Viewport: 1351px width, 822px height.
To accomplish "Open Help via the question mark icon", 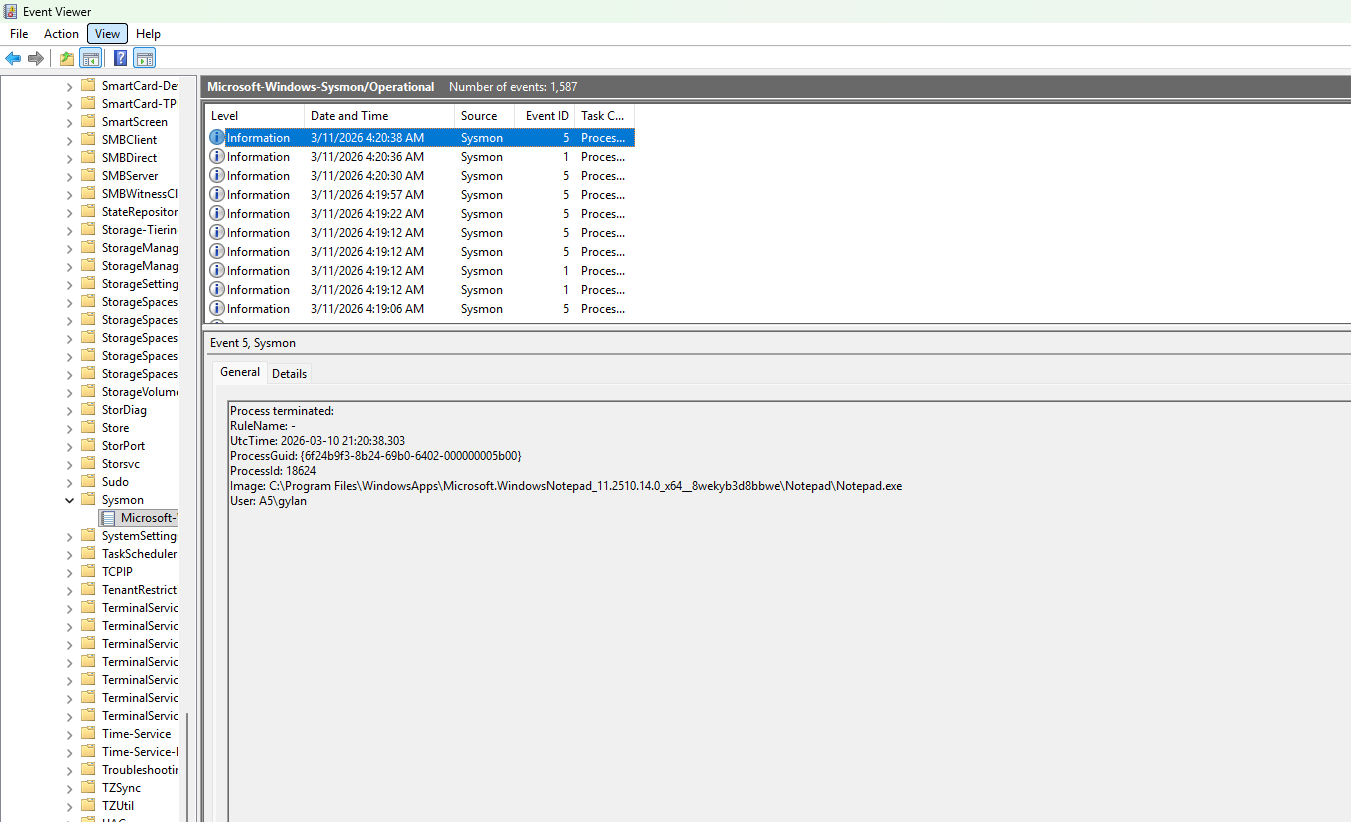I will coord(120,58).
